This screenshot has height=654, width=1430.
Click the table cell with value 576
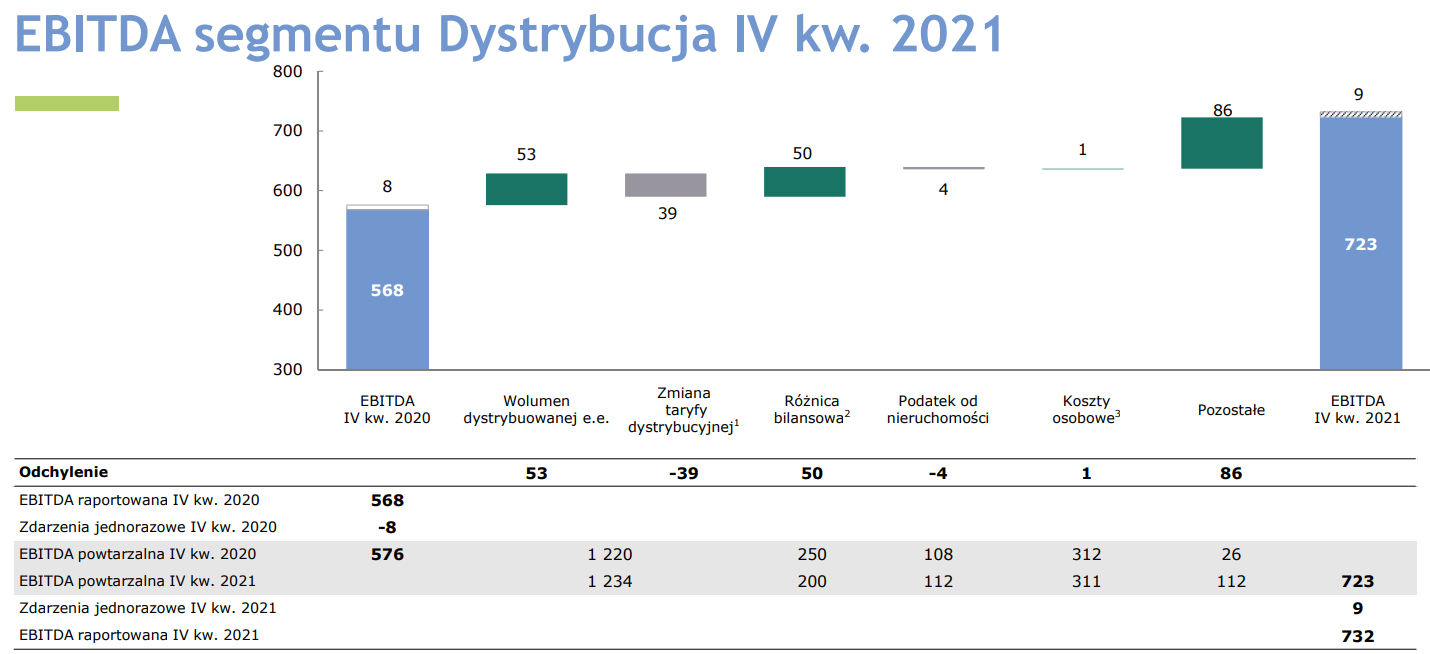click(387, 554)
